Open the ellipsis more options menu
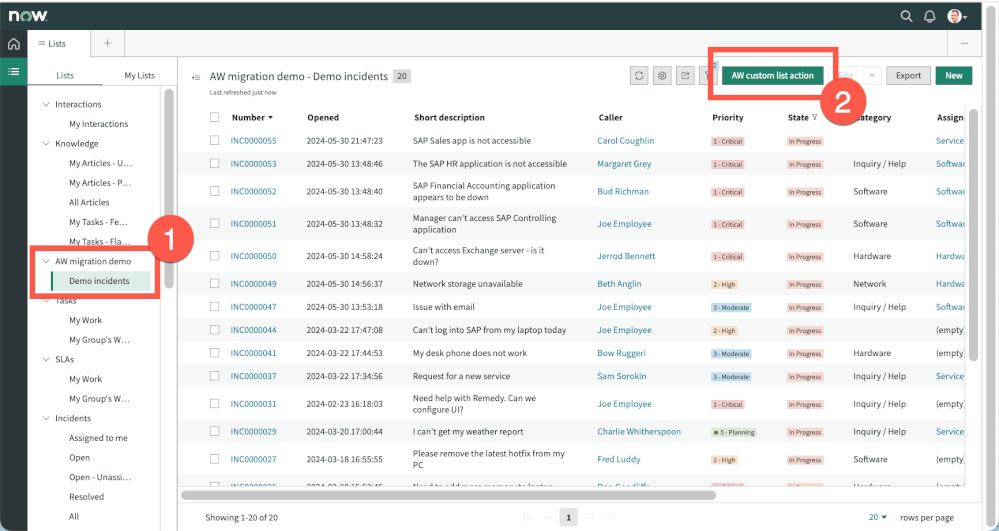This screenshot has width=999, height=531. tap(964, 43)
